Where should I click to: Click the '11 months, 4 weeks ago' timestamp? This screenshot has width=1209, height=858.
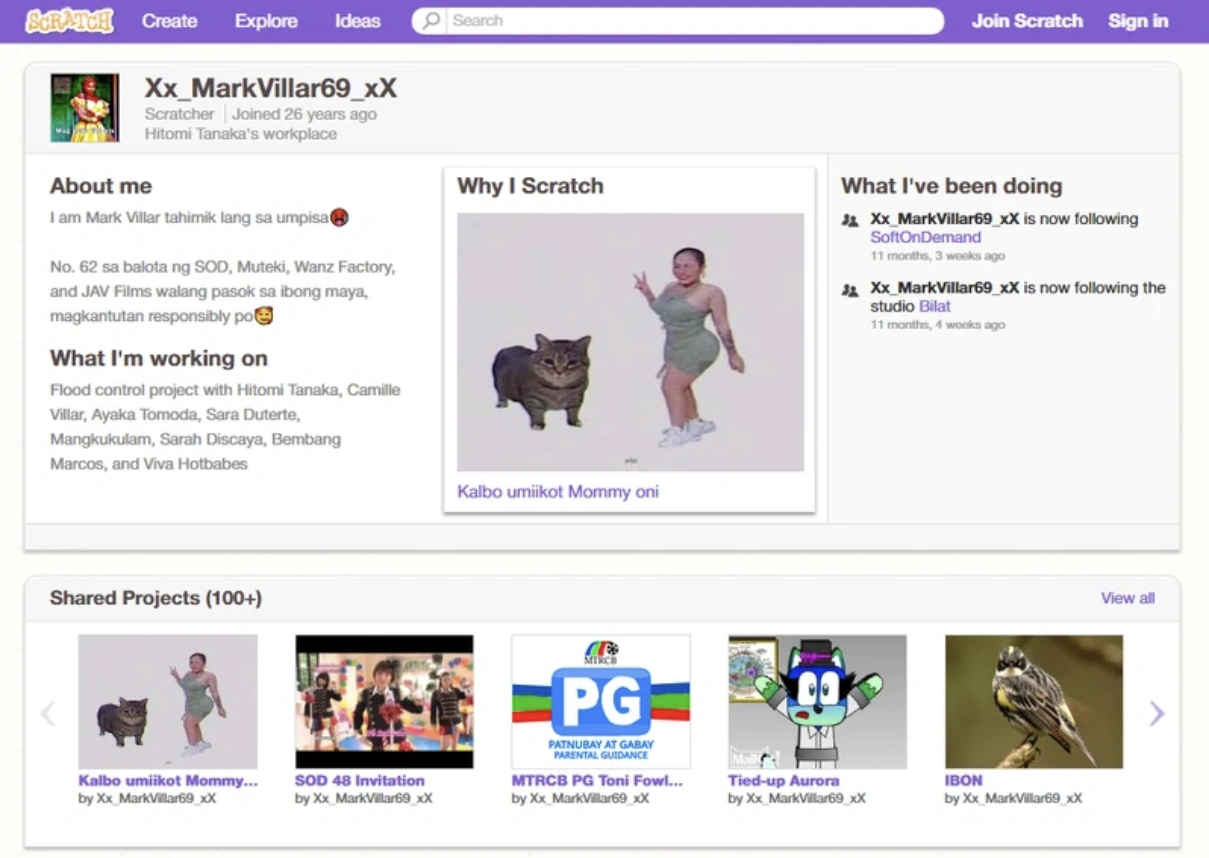tap(937, 325)
